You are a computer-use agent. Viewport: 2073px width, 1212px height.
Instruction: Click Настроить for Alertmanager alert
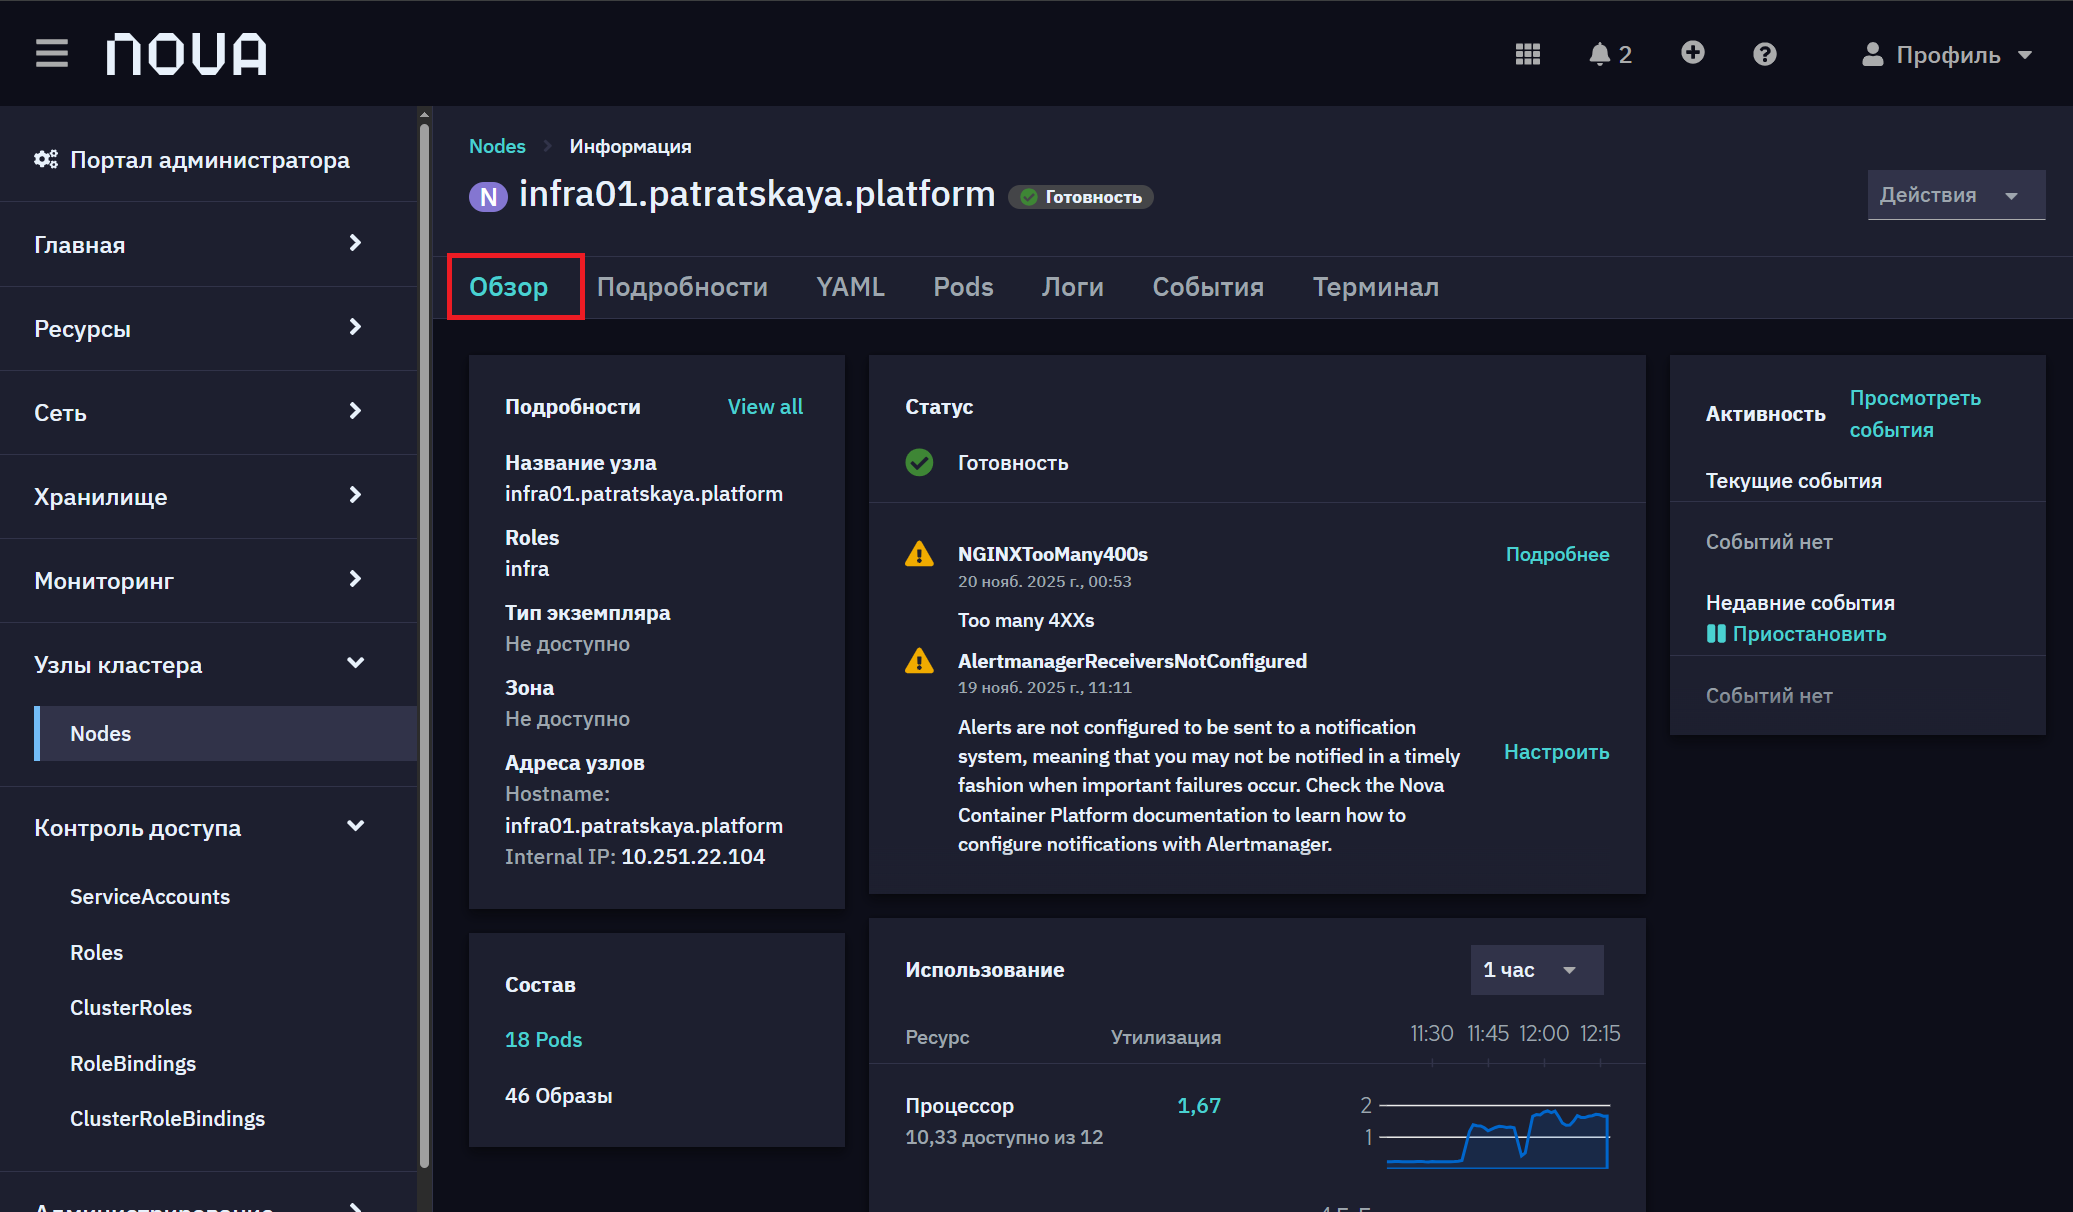1556,752
